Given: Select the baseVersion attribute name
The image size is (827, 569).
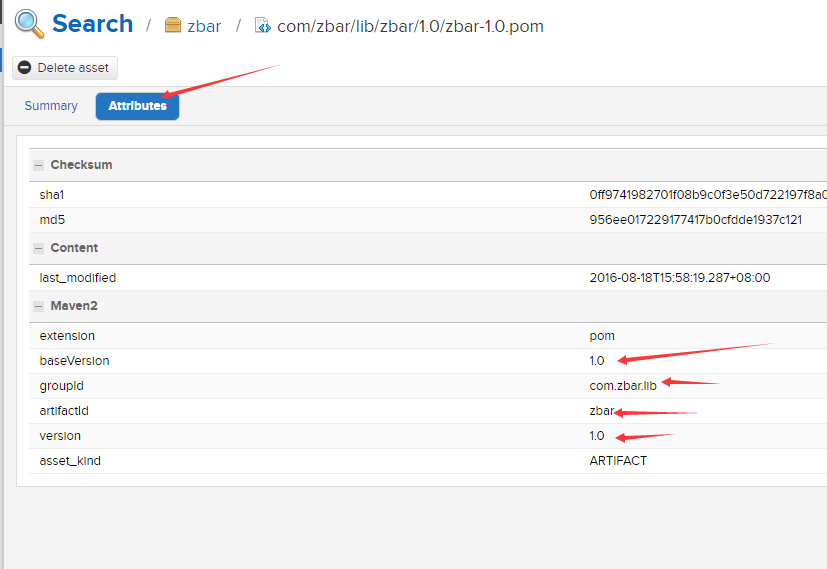Looking at the screenshot, I should 74,361.
